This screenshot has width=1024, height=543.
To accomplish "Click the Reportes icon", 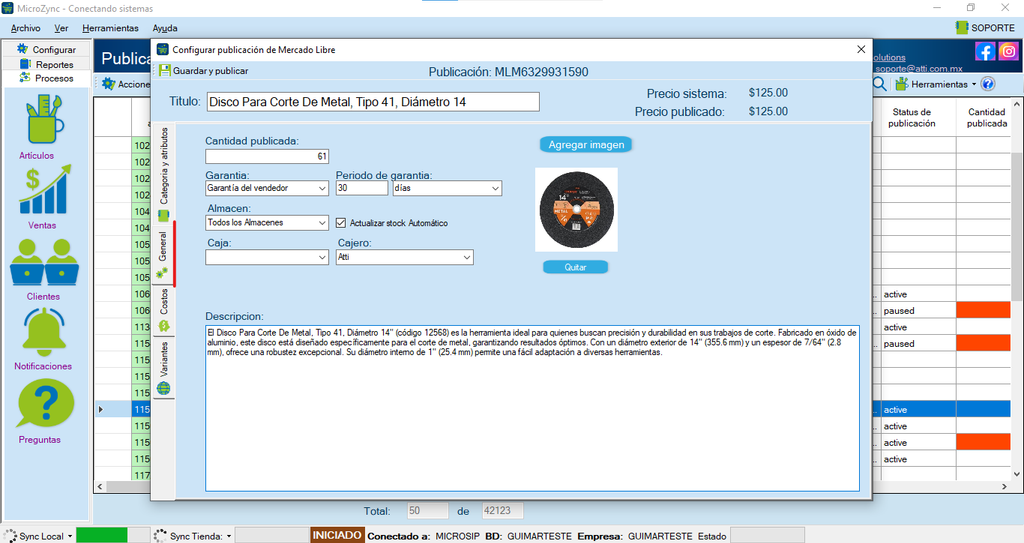I will 25,64.
